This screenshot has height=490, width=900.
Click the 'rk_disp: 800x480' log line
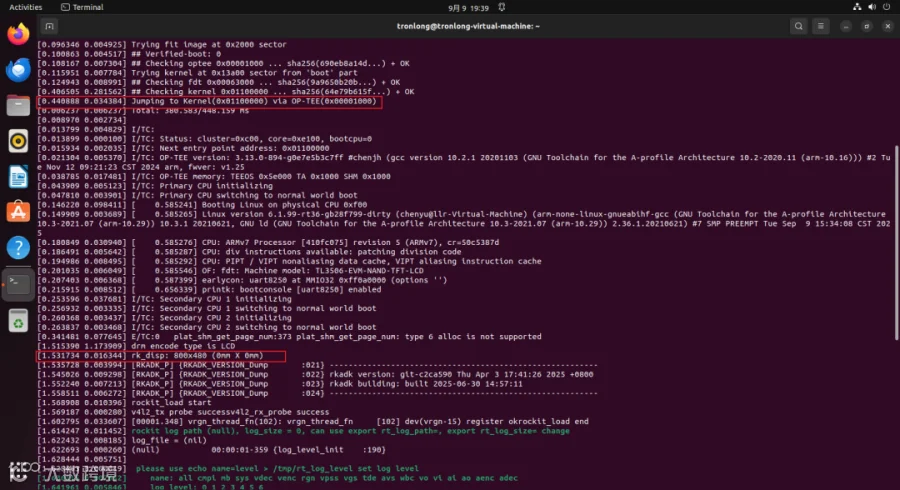pyautogui.click(x=150, y=356)
